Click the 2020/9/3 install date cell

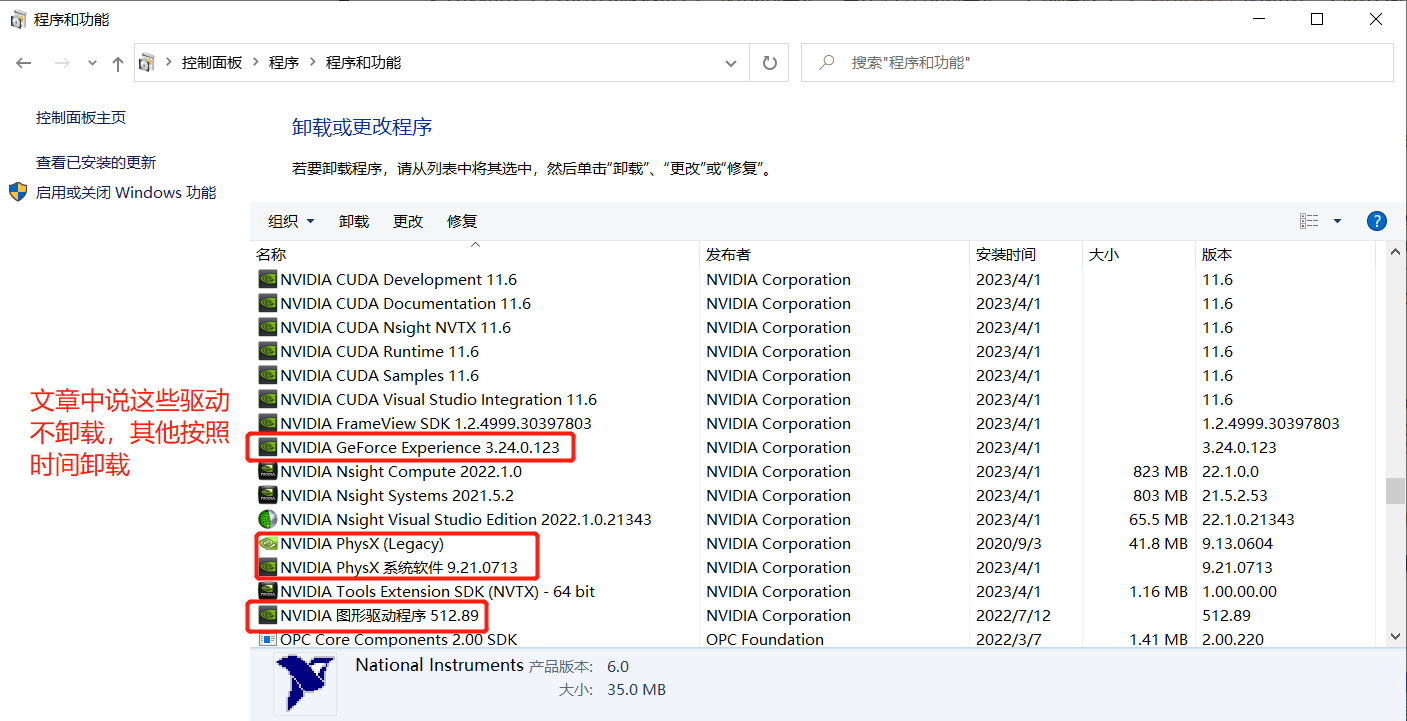click(1009, 544)
